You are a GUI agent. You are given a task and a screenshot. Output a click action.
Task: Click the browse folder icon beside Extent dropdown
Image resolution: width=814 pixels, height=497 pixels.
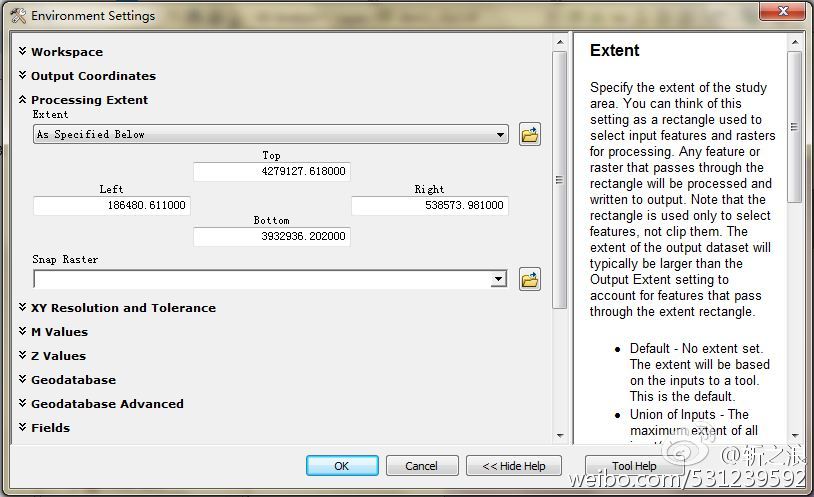tap(530, 134)
